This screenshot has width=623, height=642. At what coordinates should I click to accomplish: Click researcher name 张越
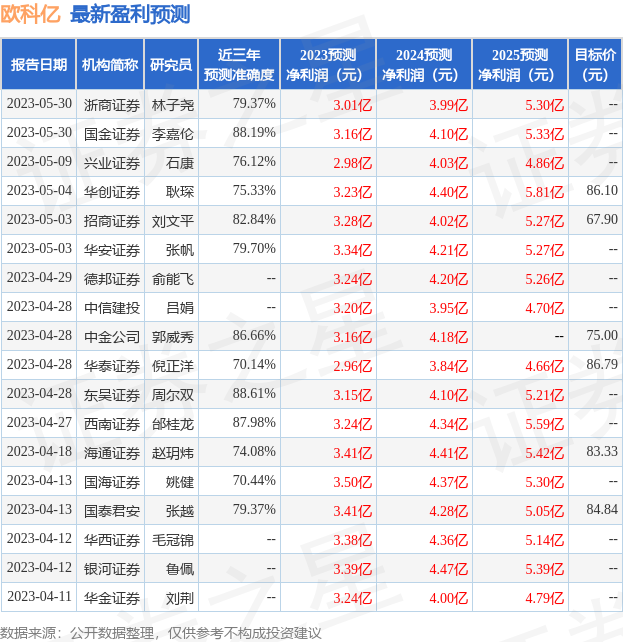(x=180, y=511)
